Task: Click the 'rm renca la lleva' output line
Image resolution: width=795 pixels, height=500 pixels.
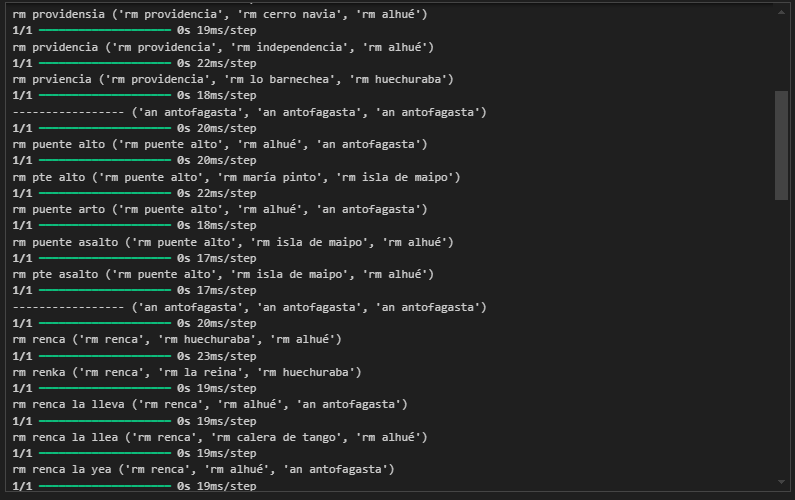Action: 209,404
